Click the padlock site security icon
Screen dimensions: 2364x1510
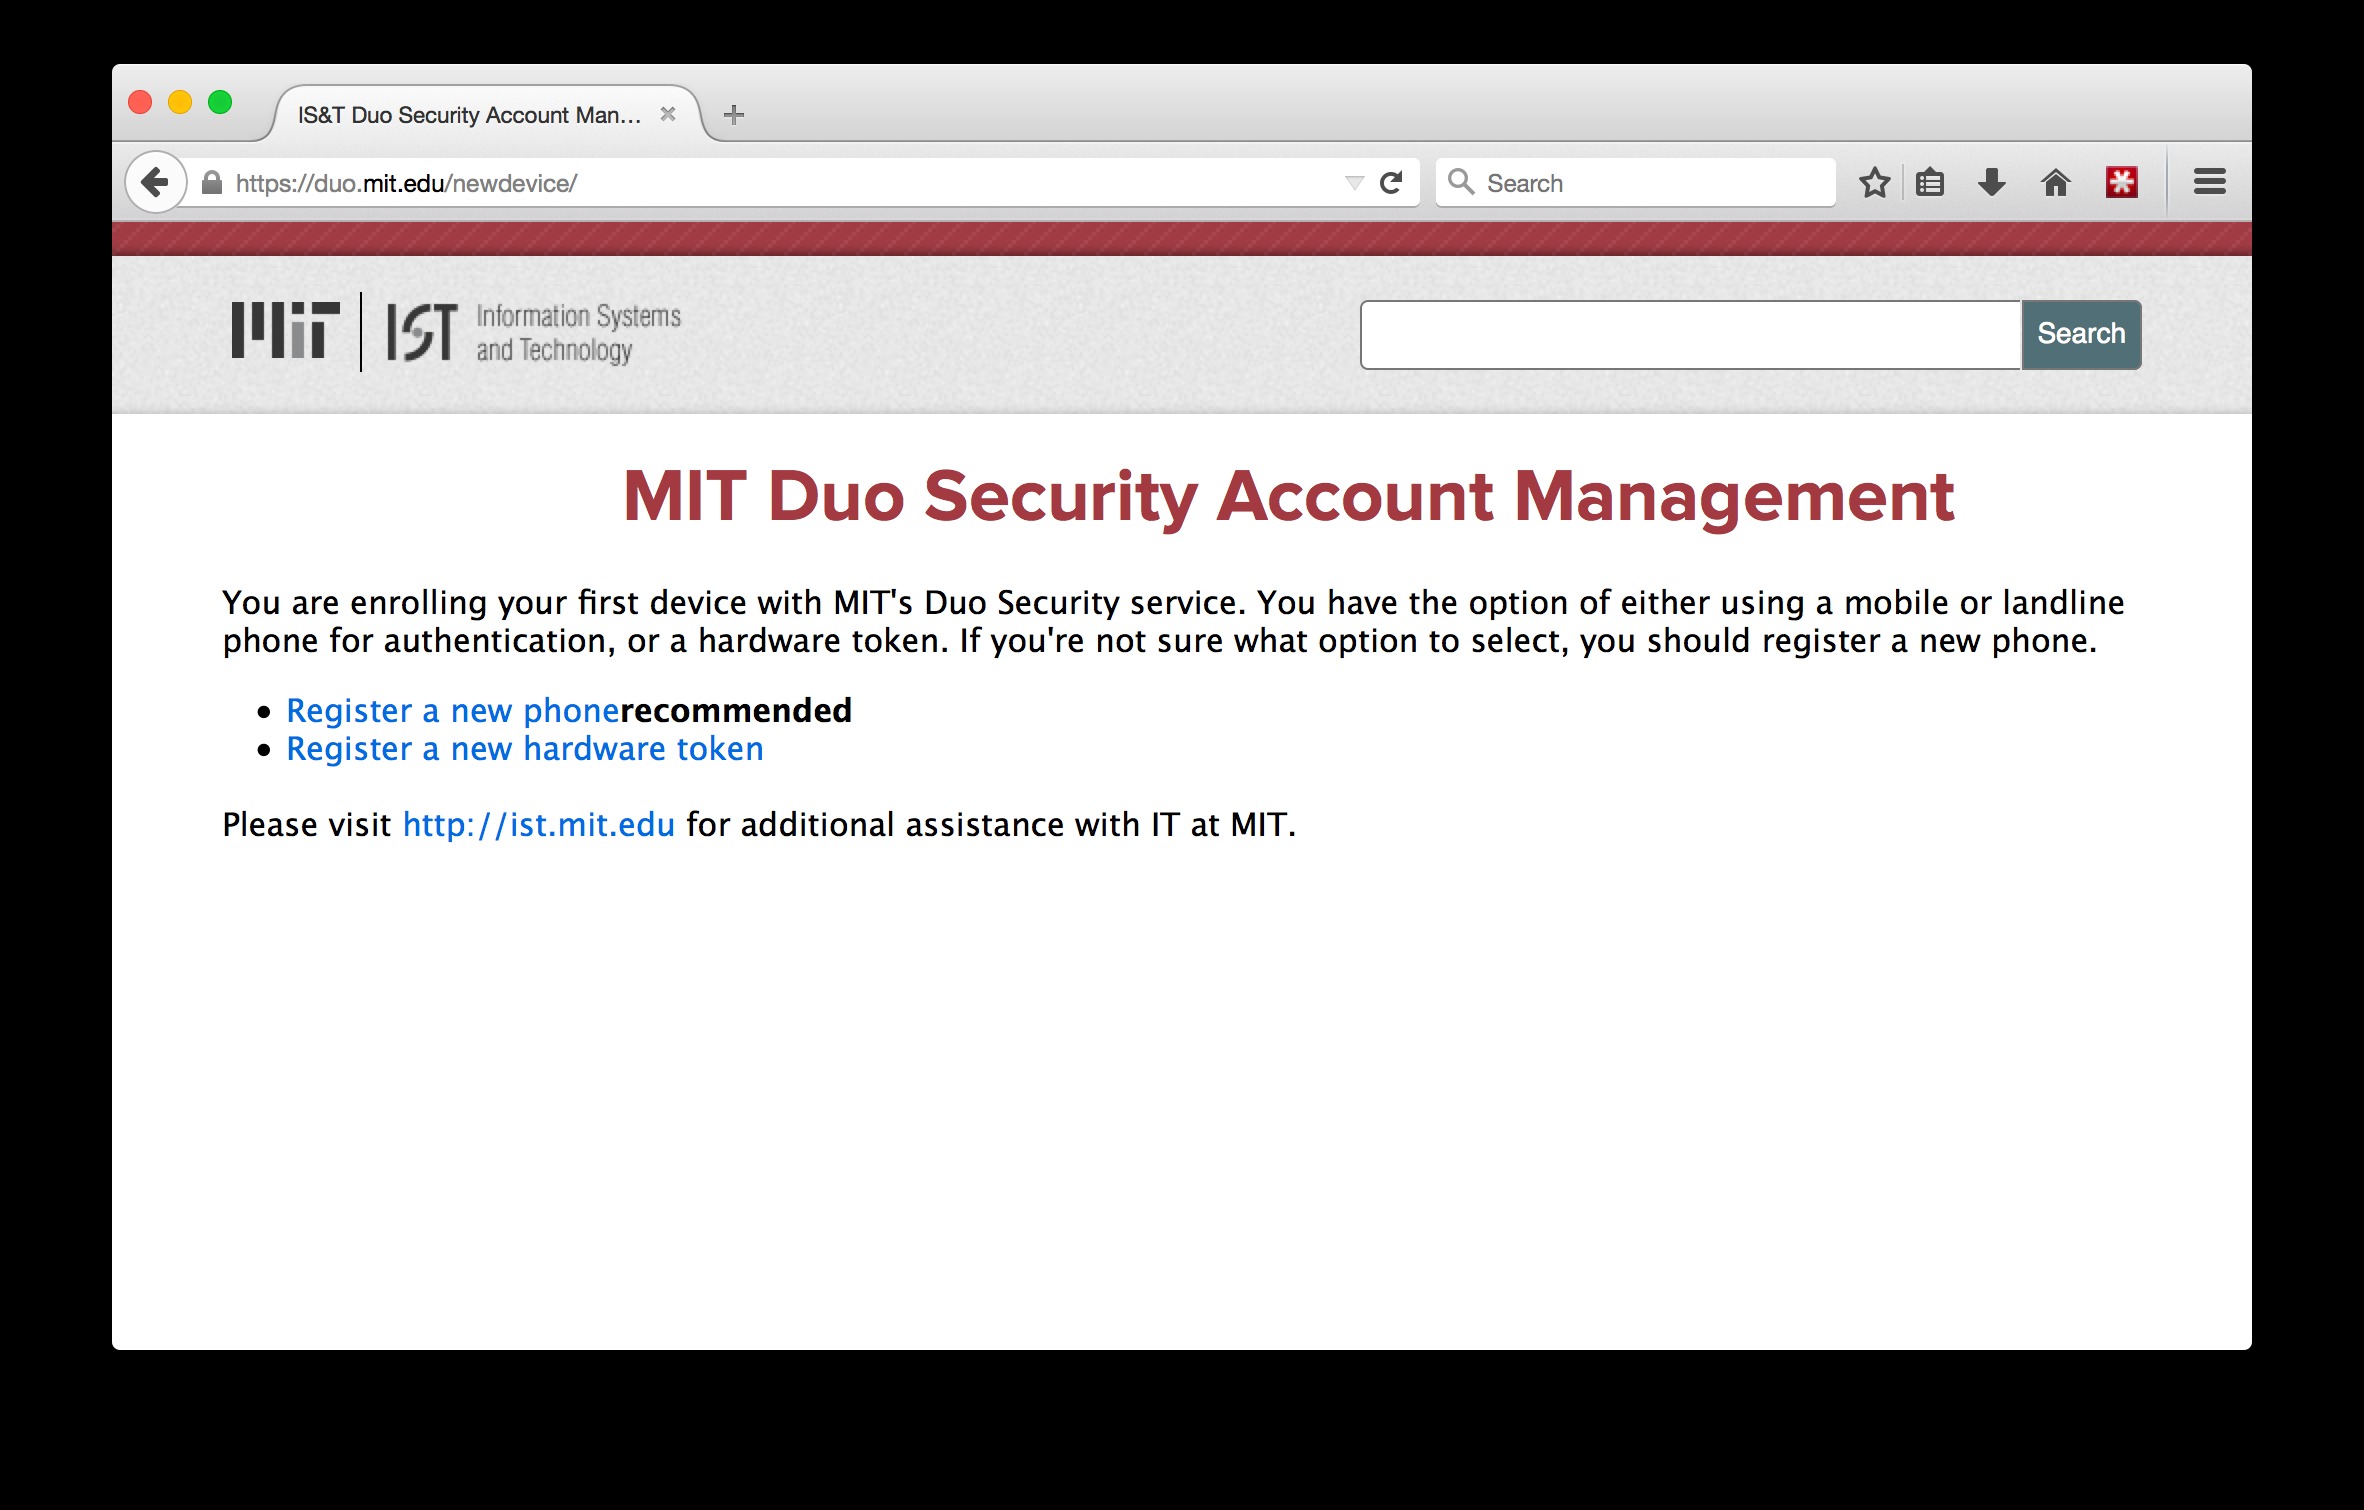(x=211, y=183)
